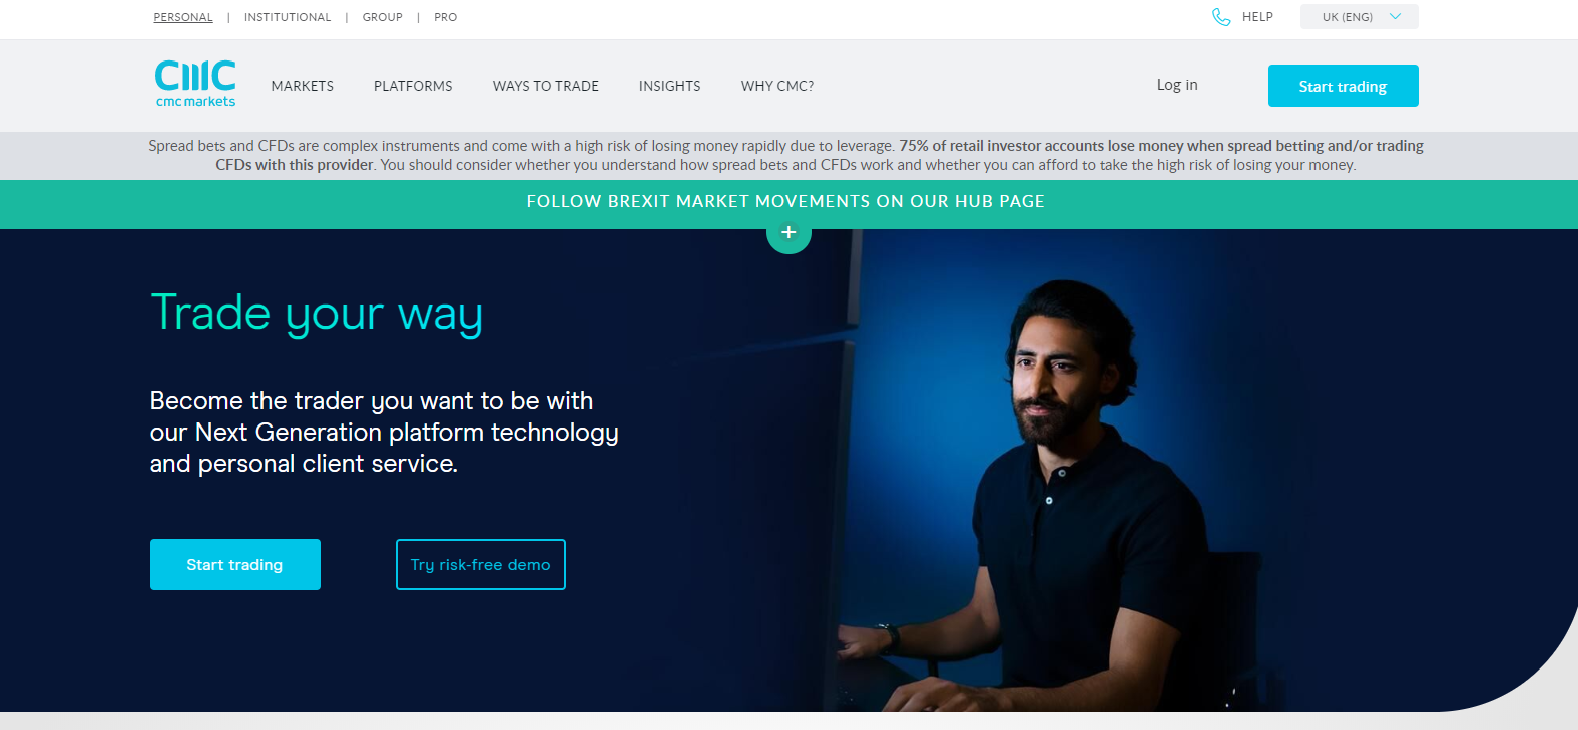
Task: Follow the Brexit market movements hub banner
Action: pos(786,202)
